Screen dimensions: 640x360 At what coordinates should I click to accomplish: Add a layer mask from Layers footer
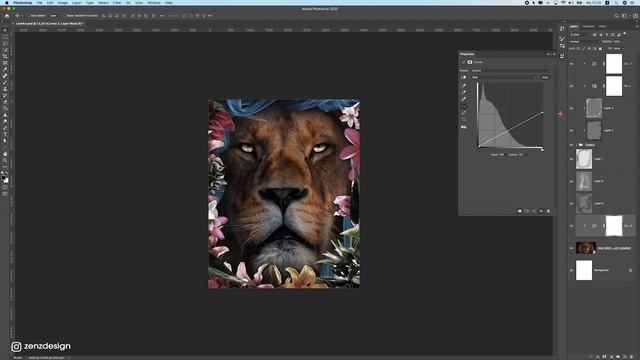[604, 357]
